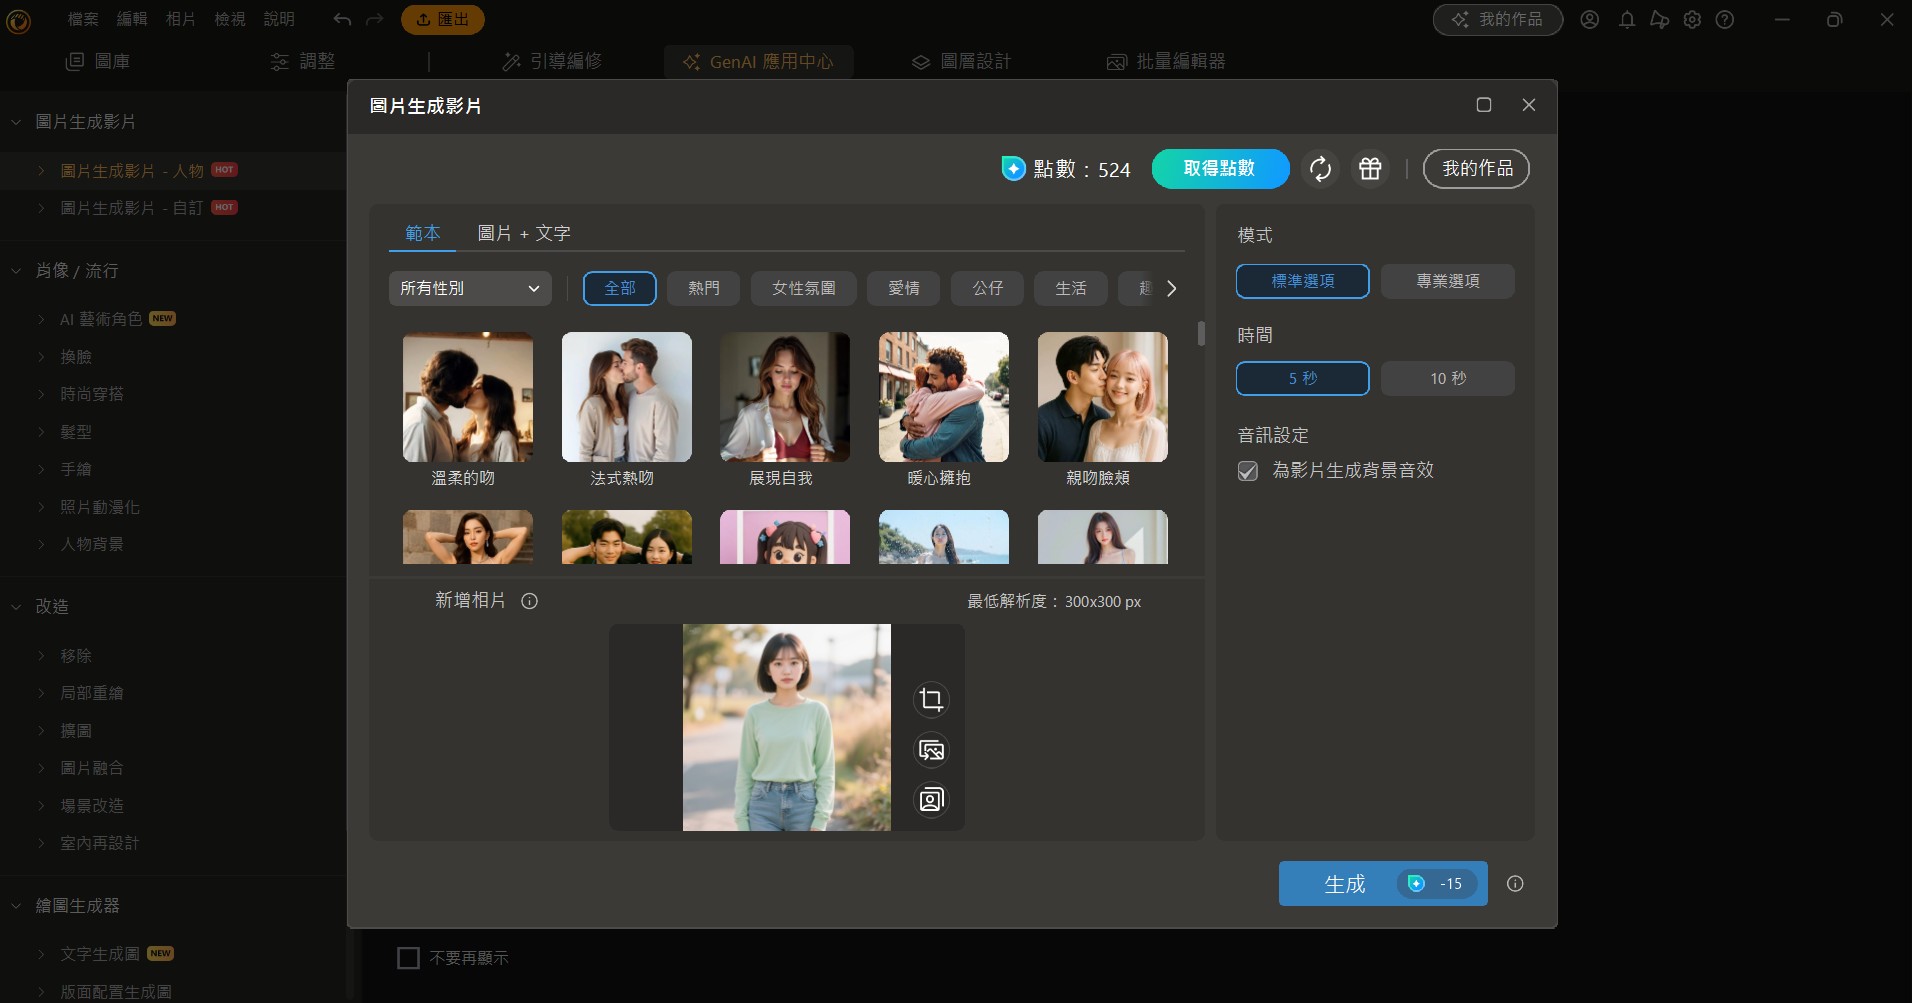Maximize the 圖片生成影片 dialog

pyautogui.click(x=1484, y=105)
